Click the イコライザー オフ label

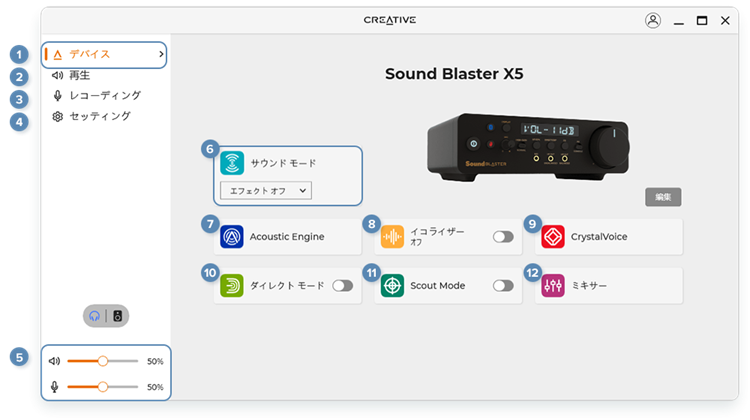437,237
